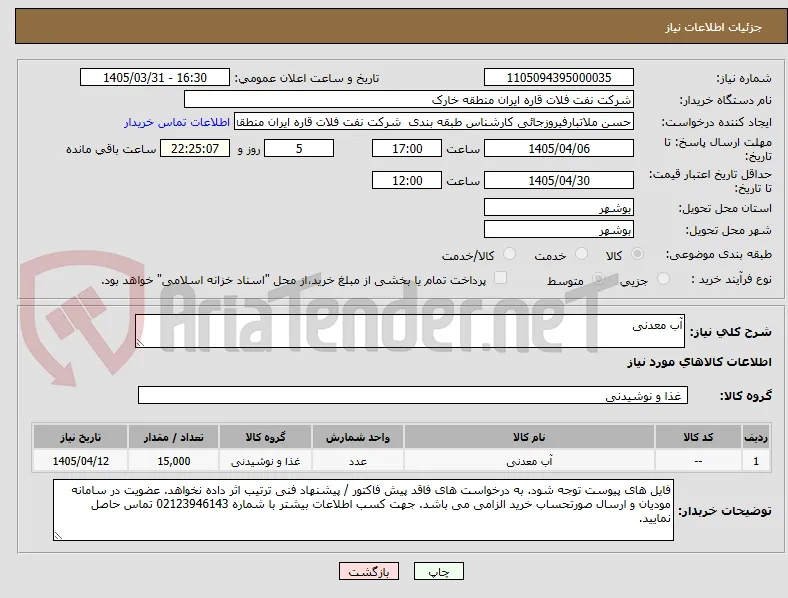Select the کالا radio button
The width and height of the screenshot is (788, 598).
(x=637, y=254)
